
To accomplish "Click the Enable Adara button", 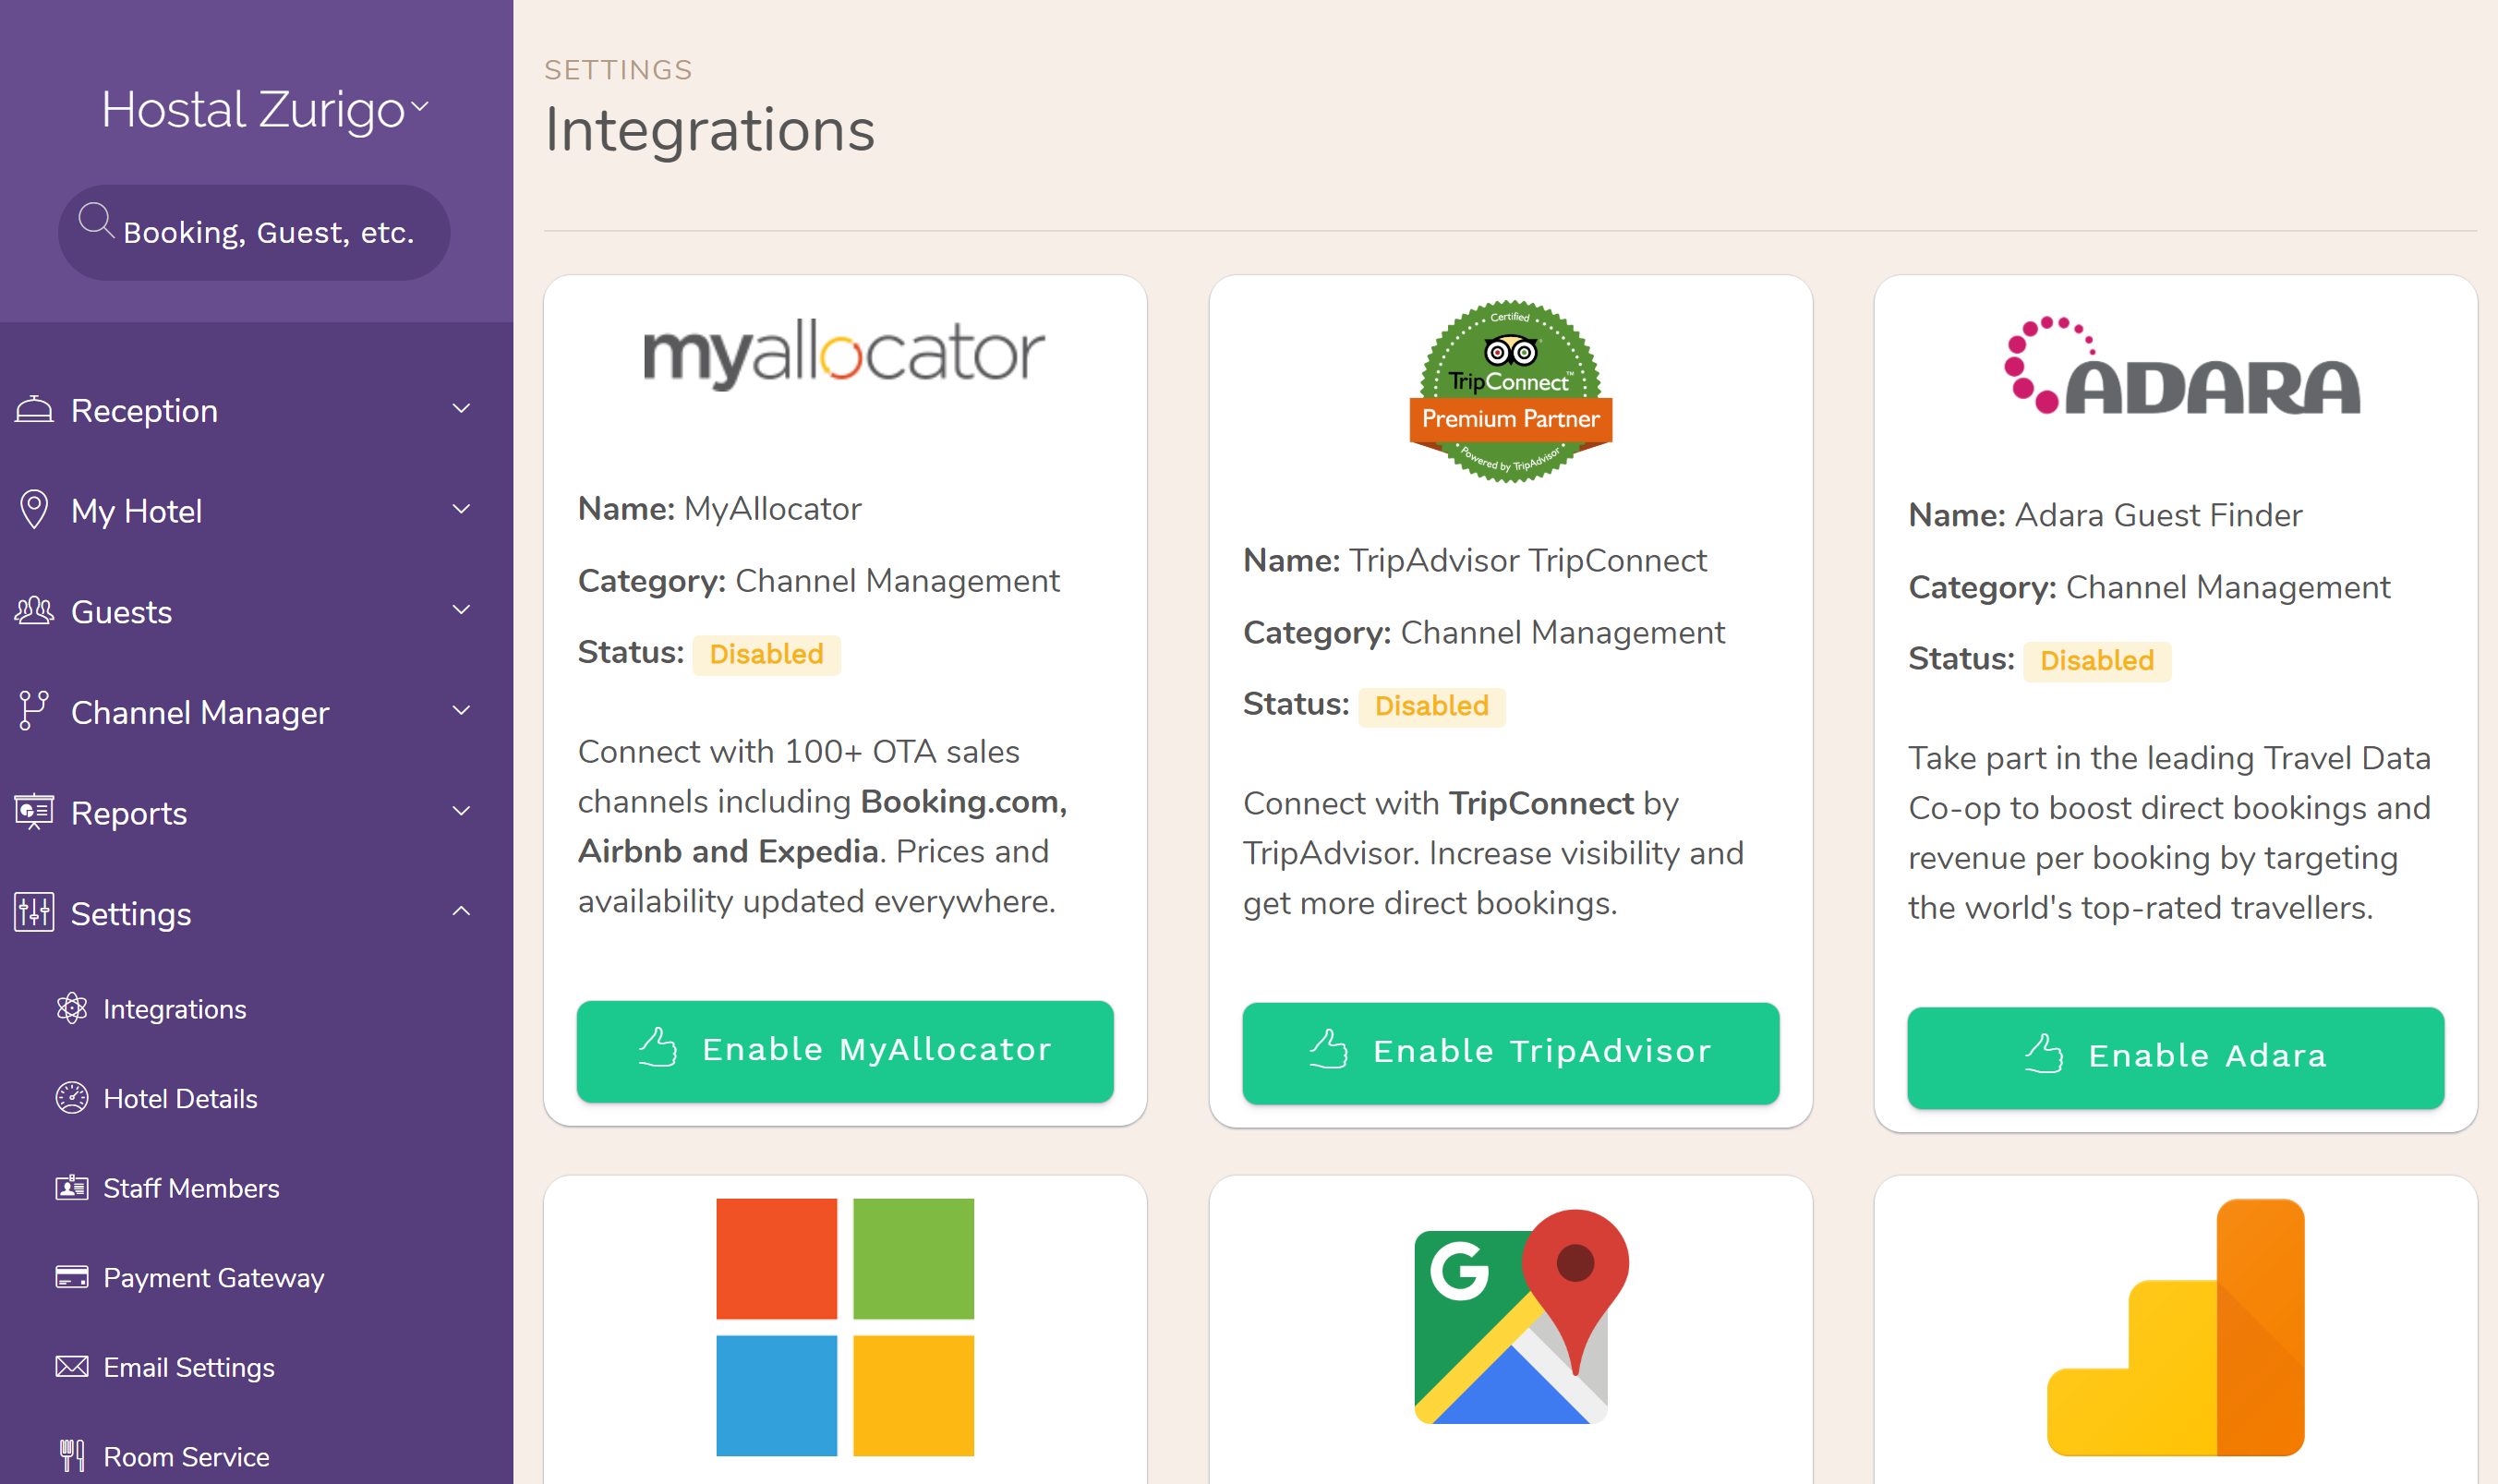I will click(x=2176, y=1057).
